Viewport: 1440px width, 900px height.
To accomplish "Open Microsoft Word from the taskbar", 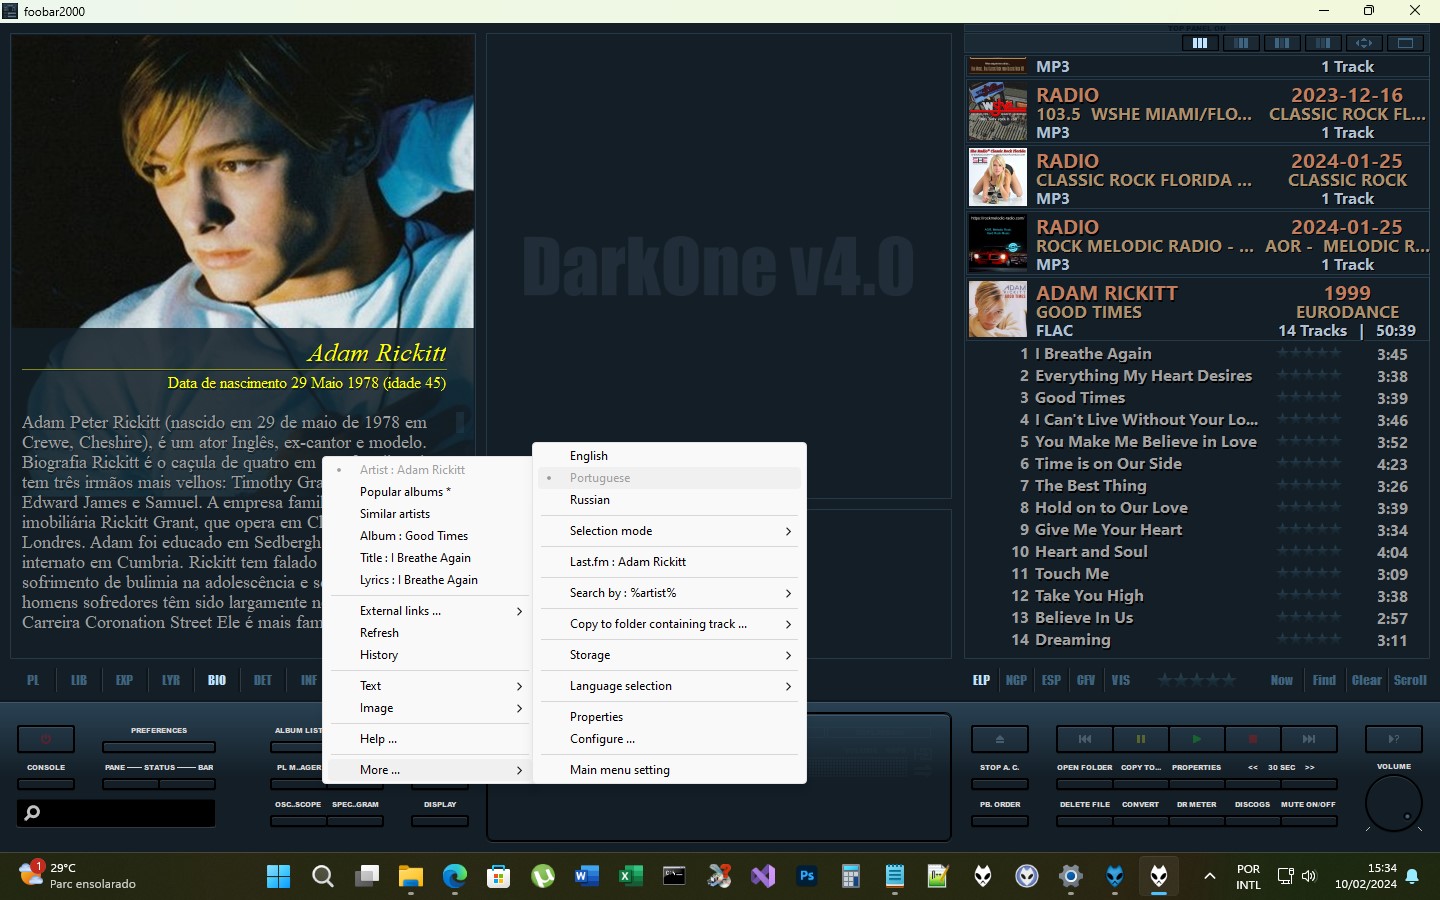I will click(586, 877).
